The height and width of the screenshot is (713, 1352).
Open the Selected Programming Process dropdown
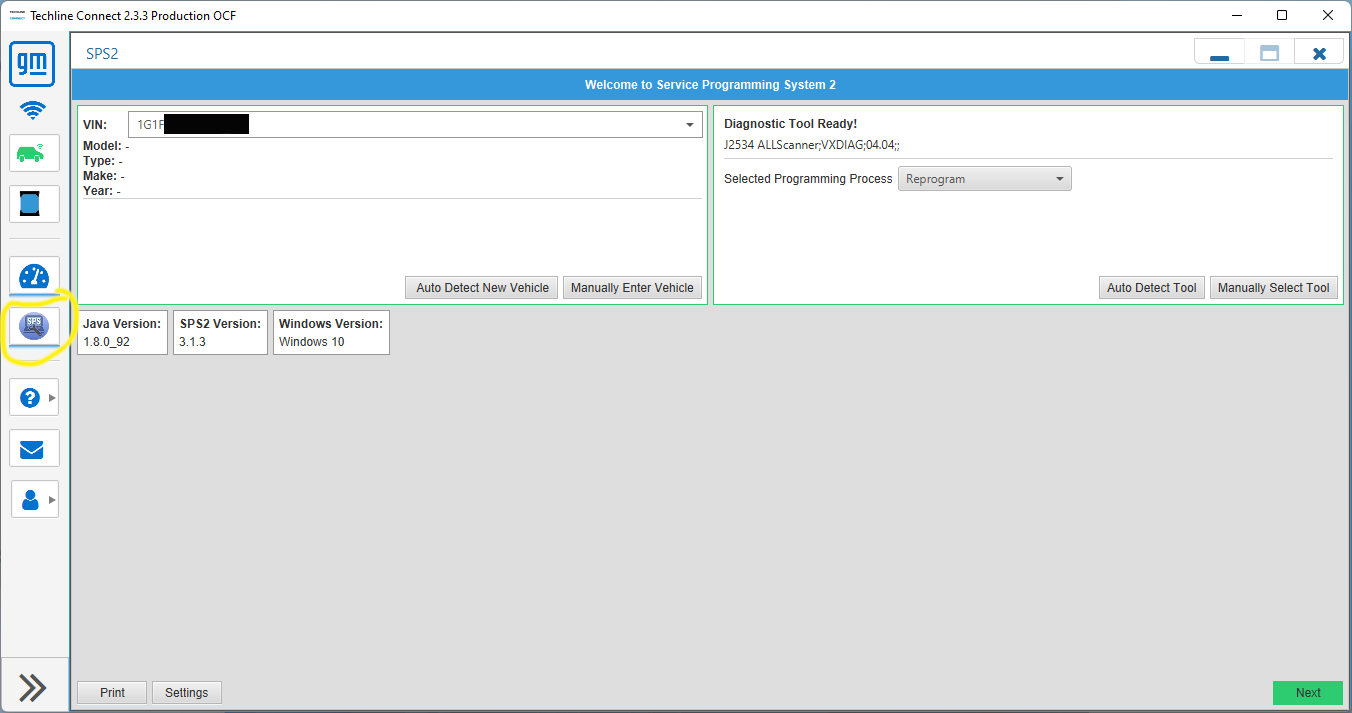pyautogui.click(x=984, y=179)
